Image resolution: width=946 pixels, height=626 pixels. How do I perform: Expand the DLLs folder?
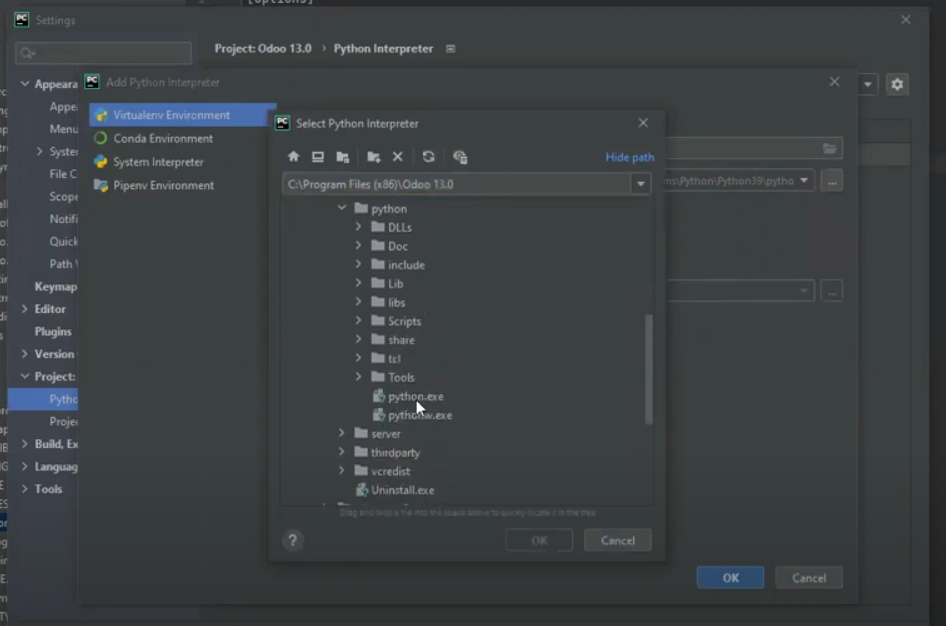[358, 227]
